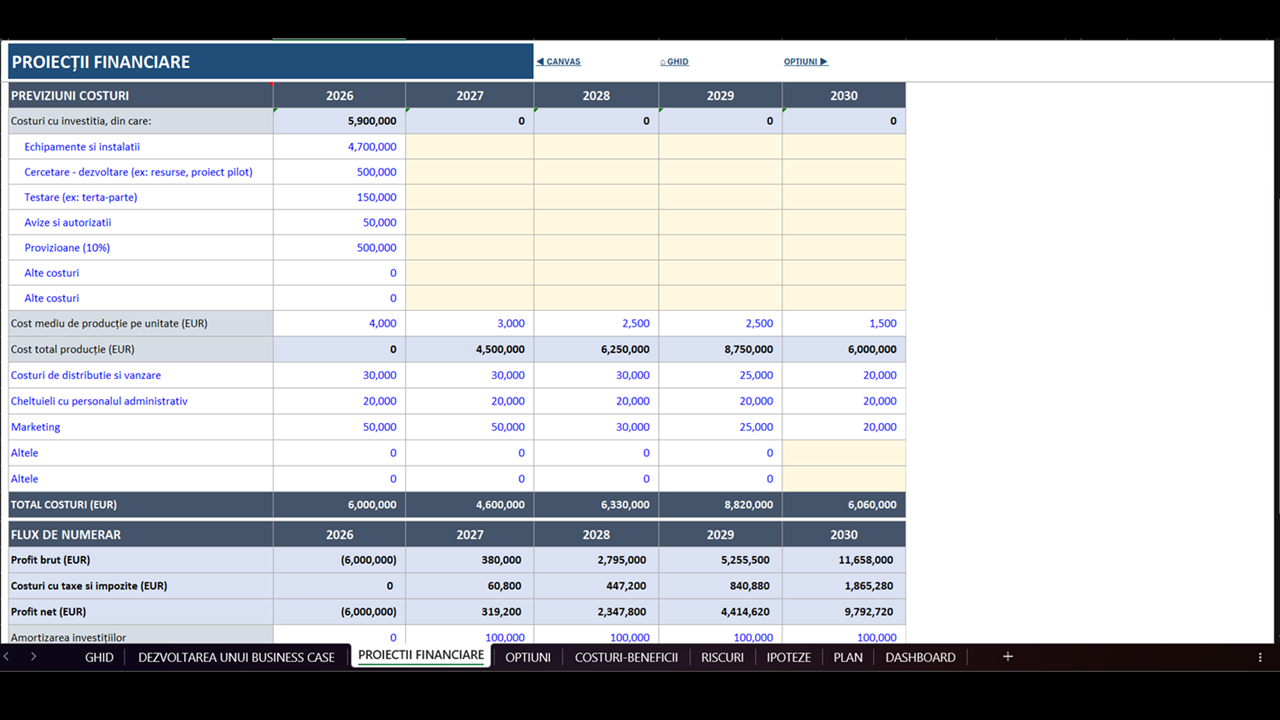Open DEZVOLTAREA UNUI BUSINESS CASE tab
The height and width of the screenshot is (720, 1280).
point(236,657)
